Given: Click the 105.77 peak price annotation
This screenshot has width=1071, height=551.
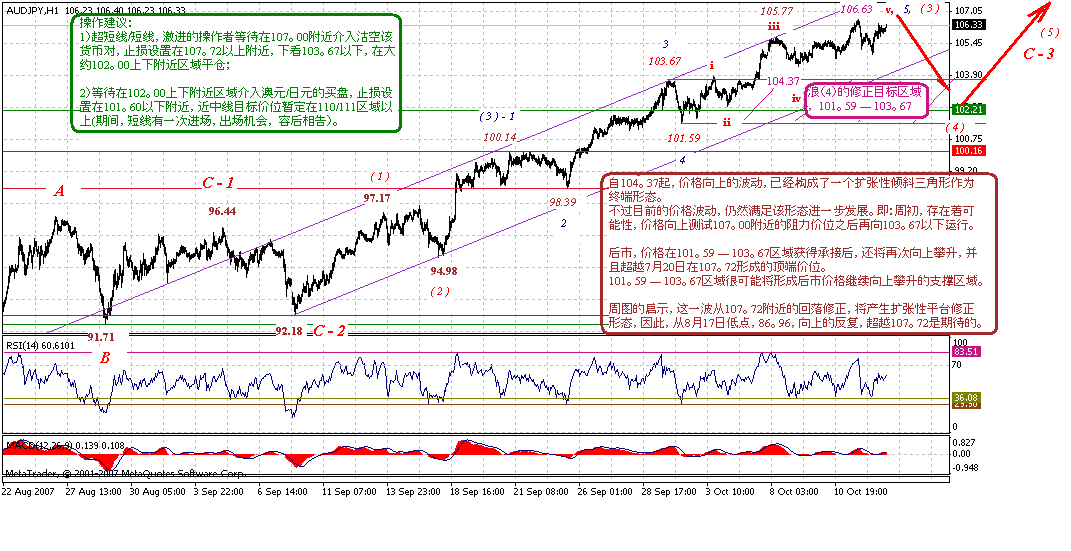Looking at the screenshot, I should coord(777,11).
